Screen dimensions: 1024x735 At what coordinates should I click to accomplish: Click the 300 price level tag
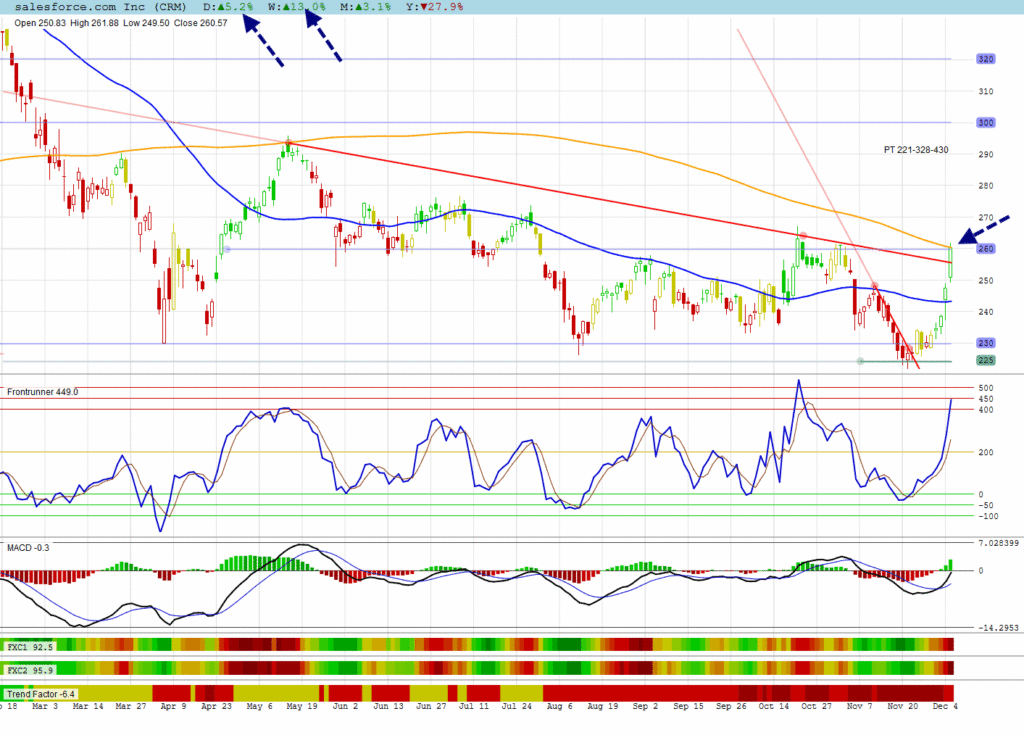[x=986, y=123]
